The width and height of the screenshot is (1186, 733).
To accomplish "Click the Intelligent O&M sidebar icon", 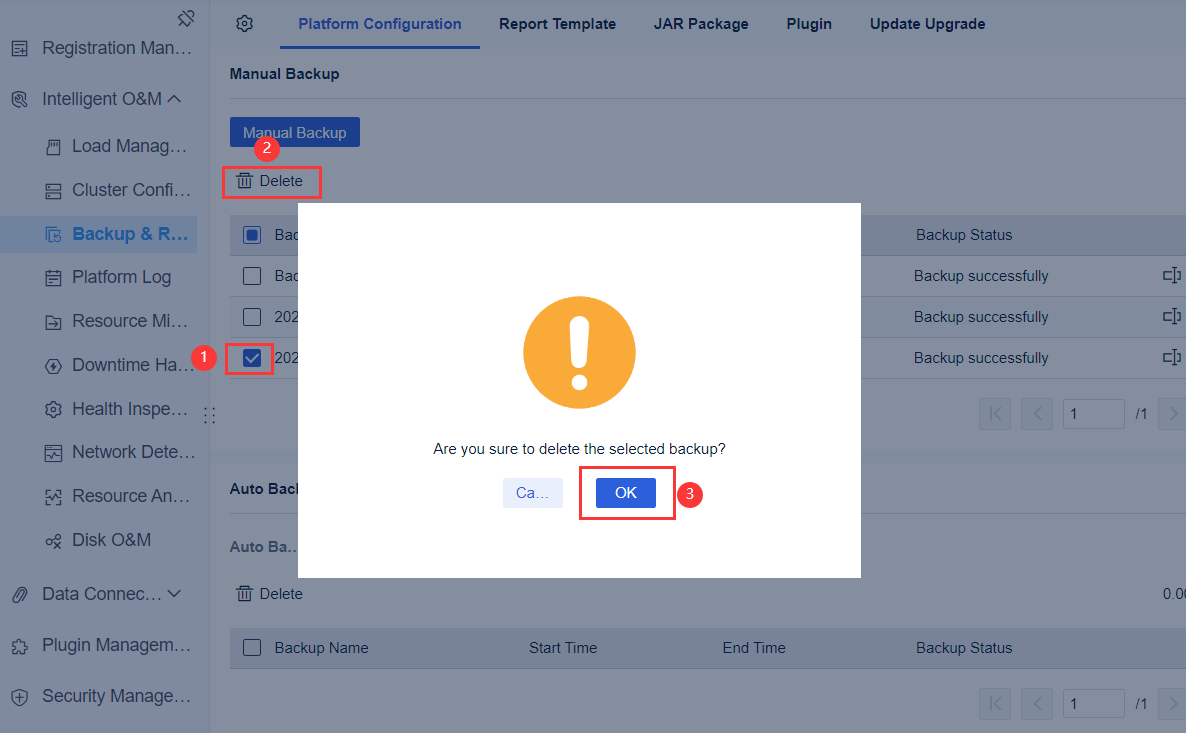I will pos(20,99).
